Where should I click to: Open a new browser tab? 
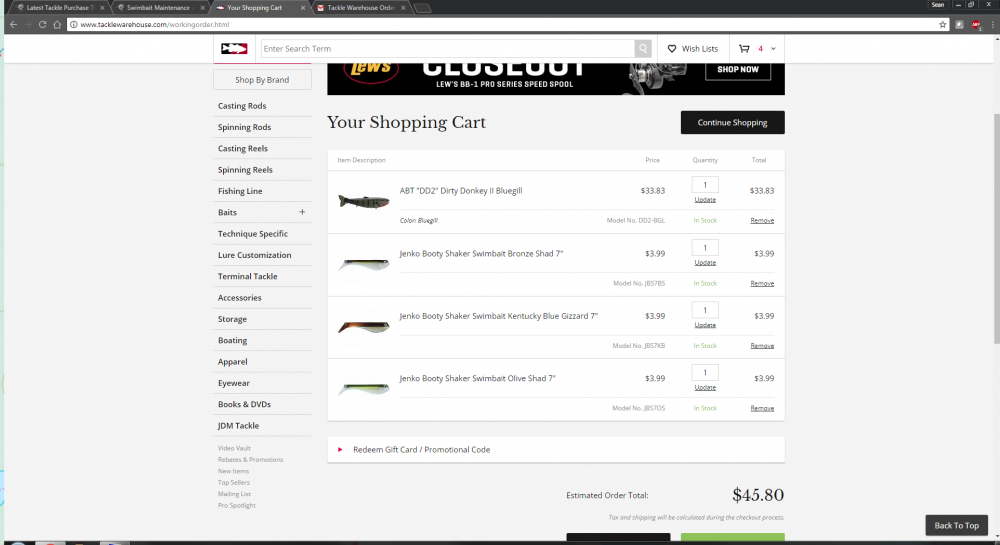(x=423, y=8)
